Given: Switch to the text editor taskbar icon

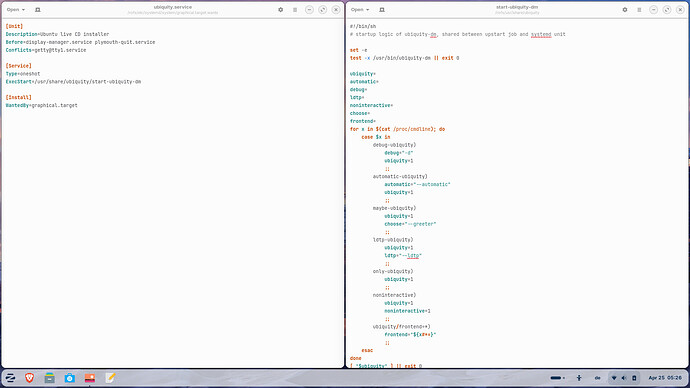Looking at the screenshot, I should pyautogui.click(x=110, y=378).
